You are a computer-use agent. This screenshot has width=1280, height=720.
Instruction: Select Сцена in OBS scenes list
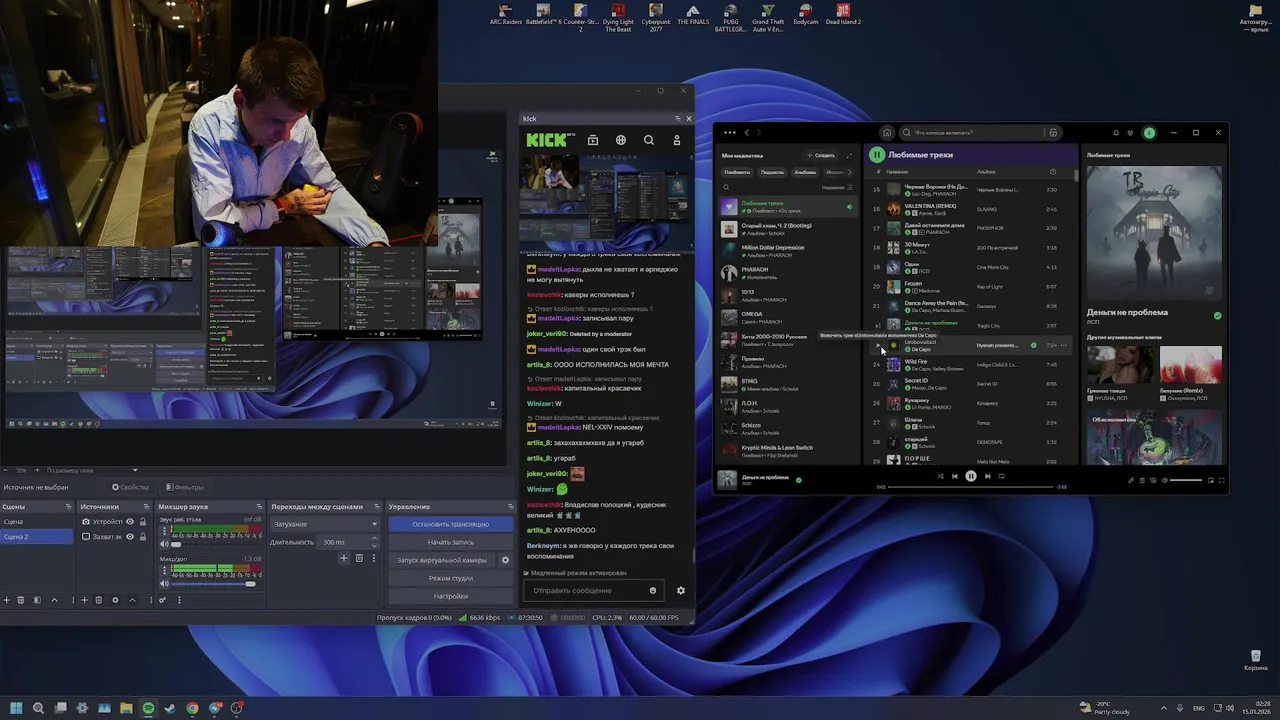coord(37,521)
